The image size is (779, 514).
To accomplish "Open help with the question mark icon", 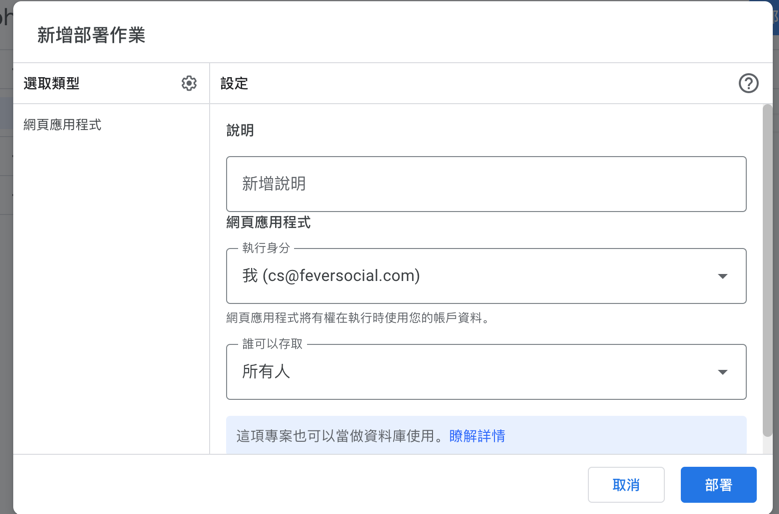I will [x=748, y=83].
